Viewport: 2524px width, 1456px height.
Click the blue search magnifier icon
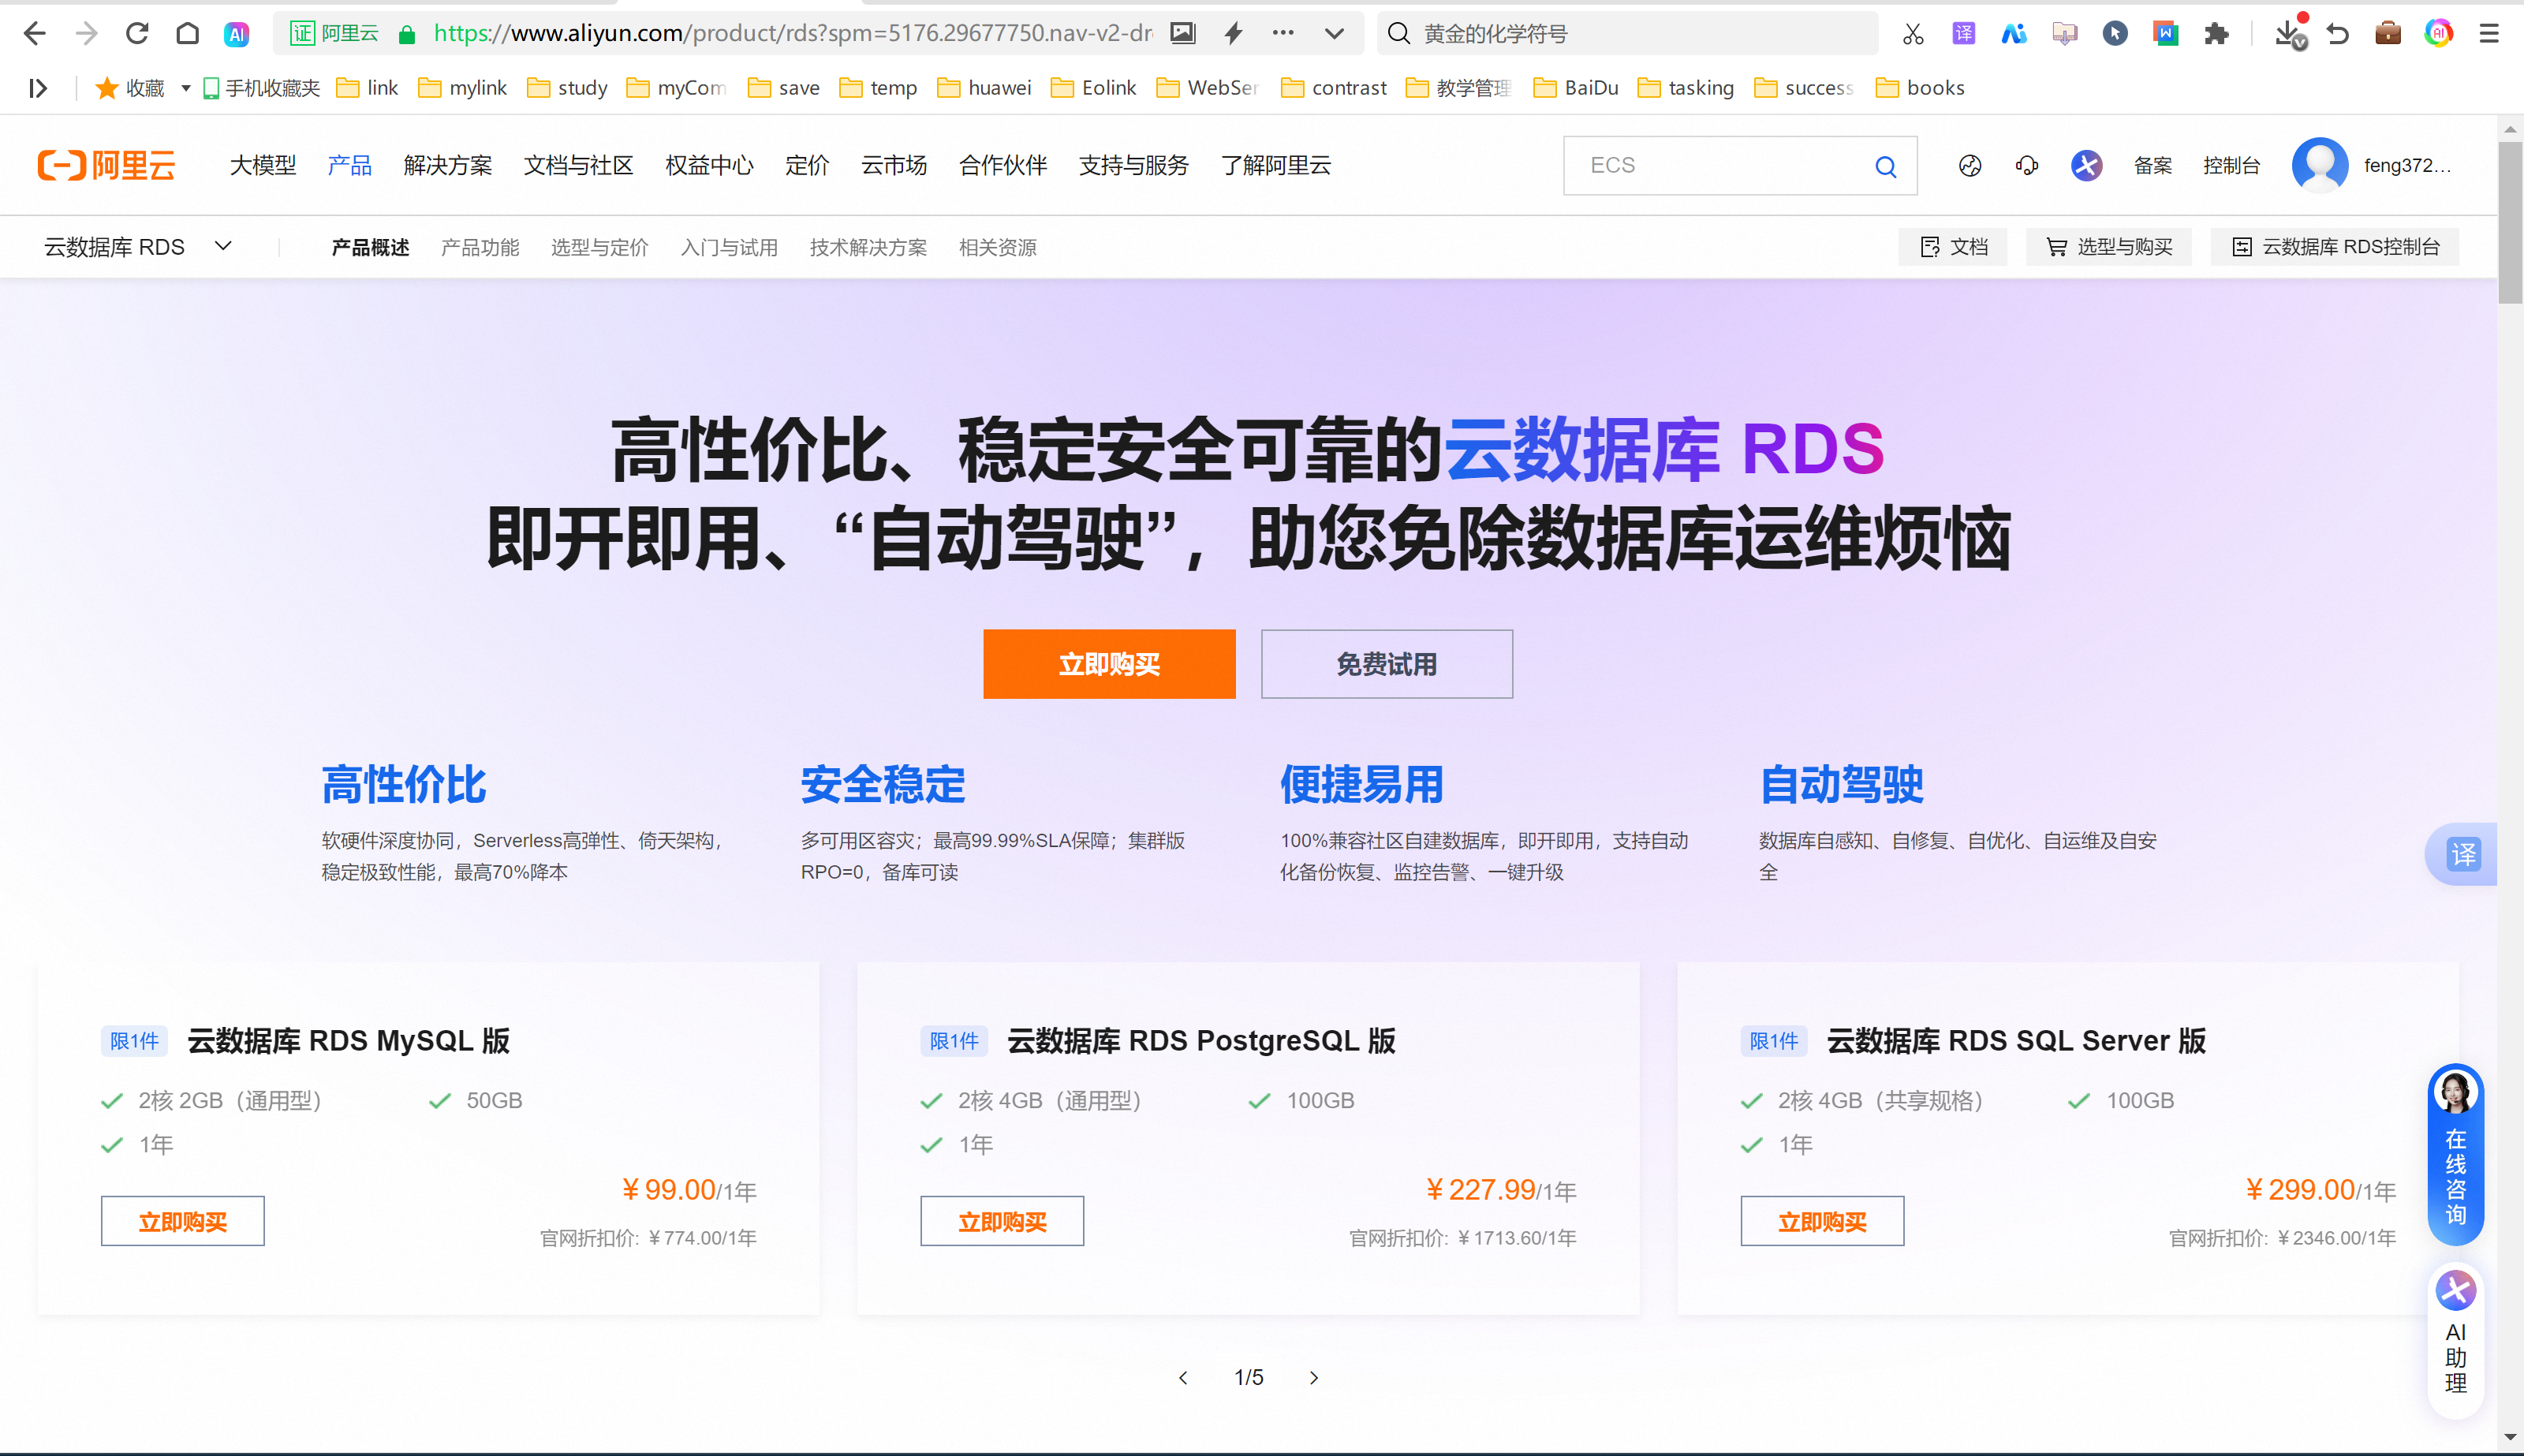(1886, 166)
